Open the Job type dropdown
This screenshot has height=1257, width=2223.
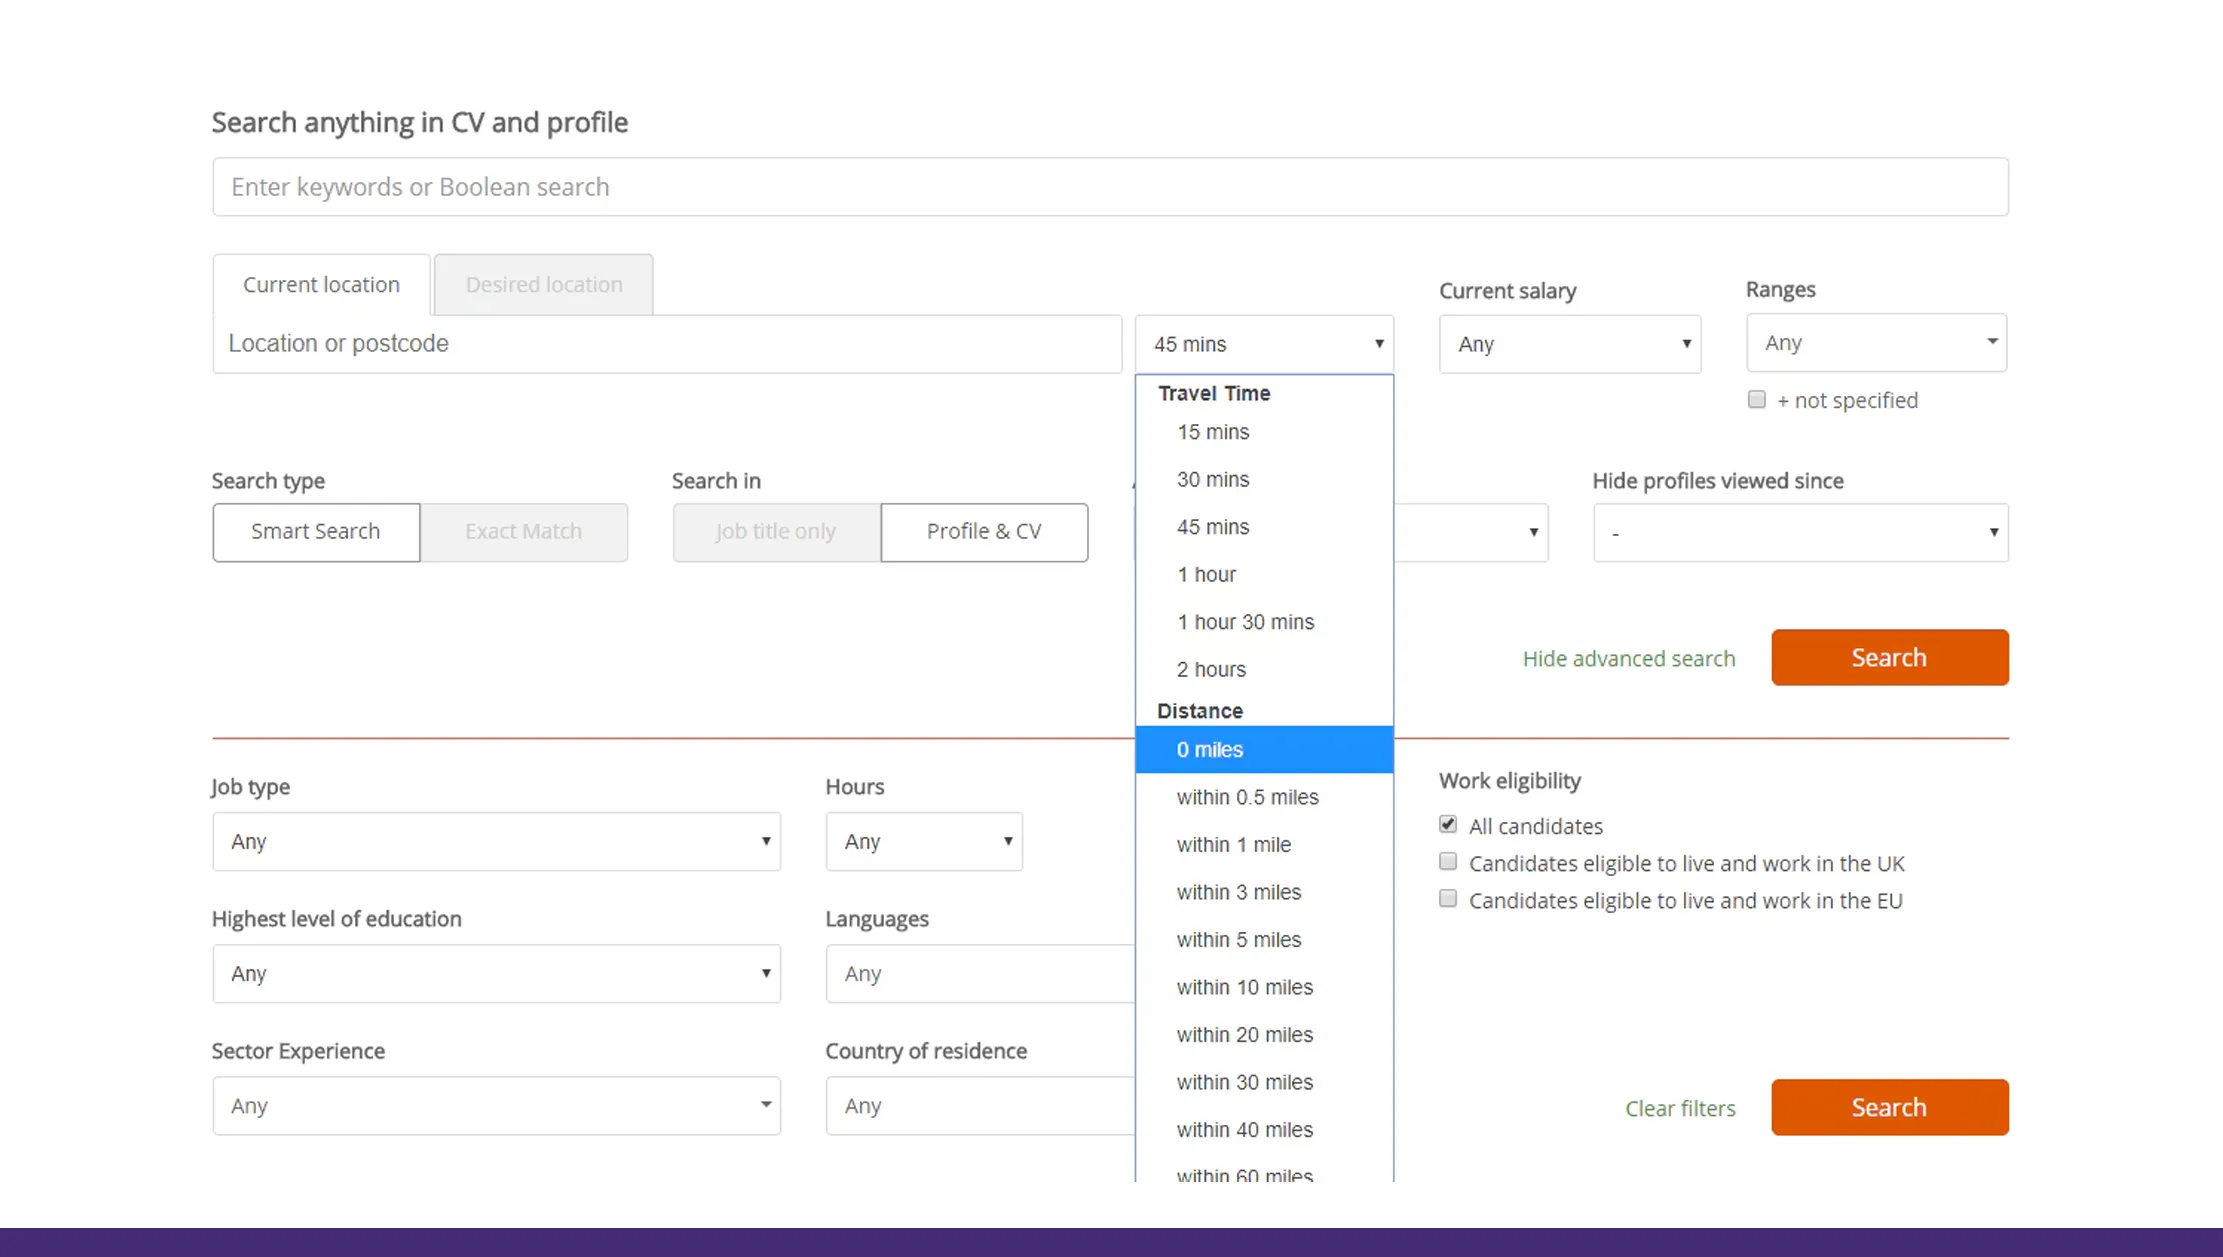point(496,842)
